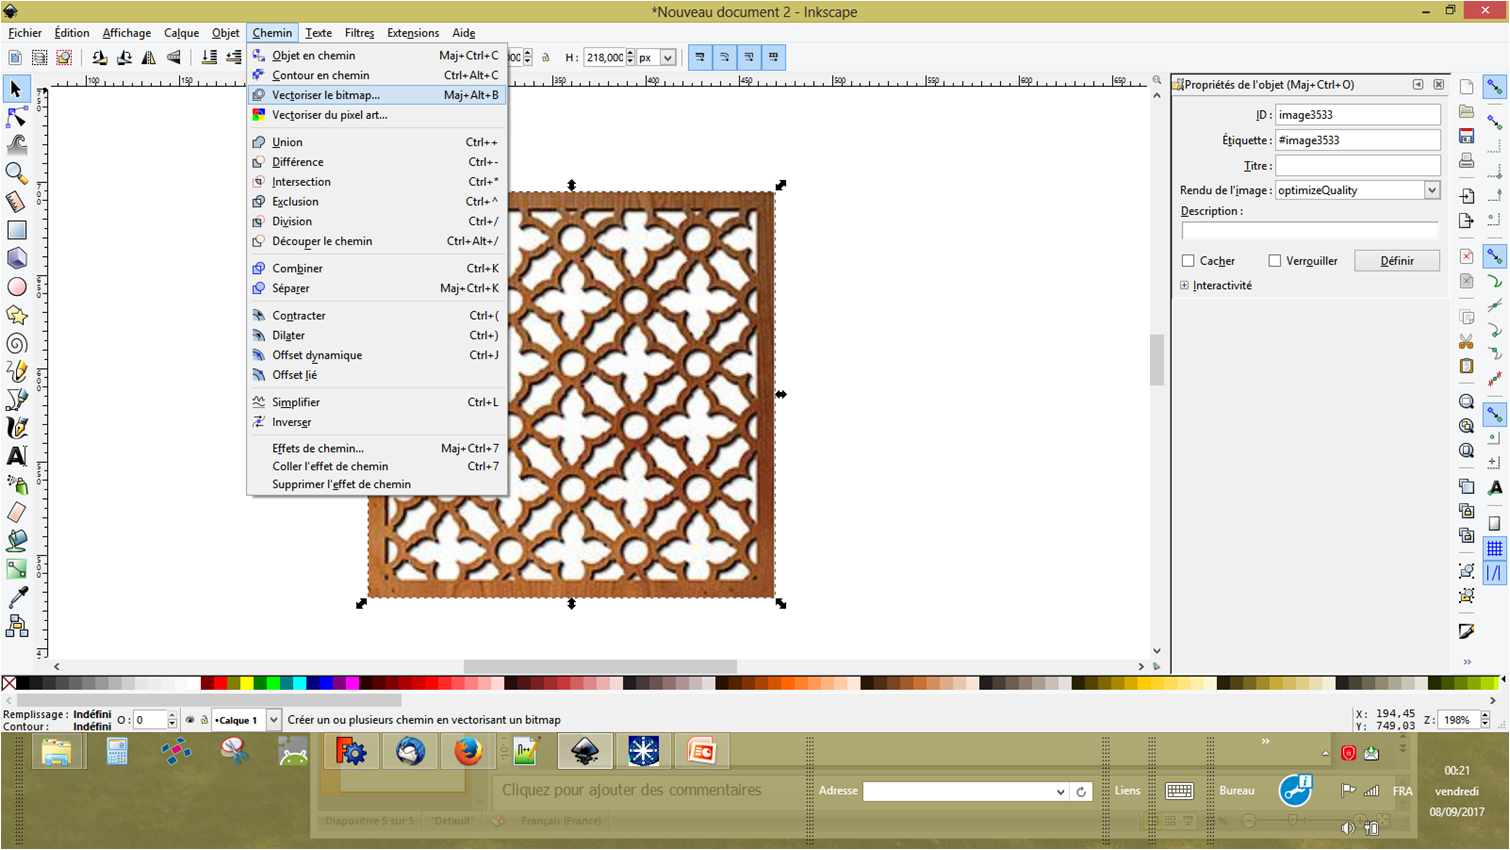Choose Effets de chemin menu entry
Viewport: 1510px width, 850px height.
[376, 448]
